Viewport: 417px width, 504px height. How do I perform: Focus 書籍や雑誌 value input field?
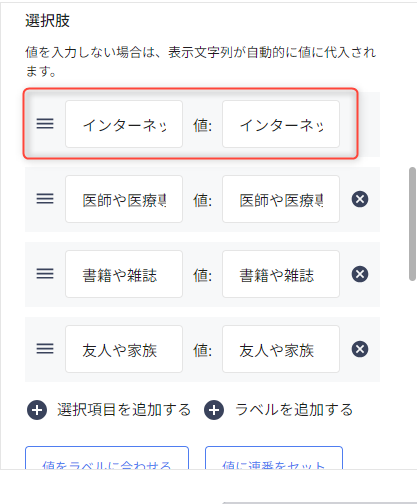[x=281, y=274]
